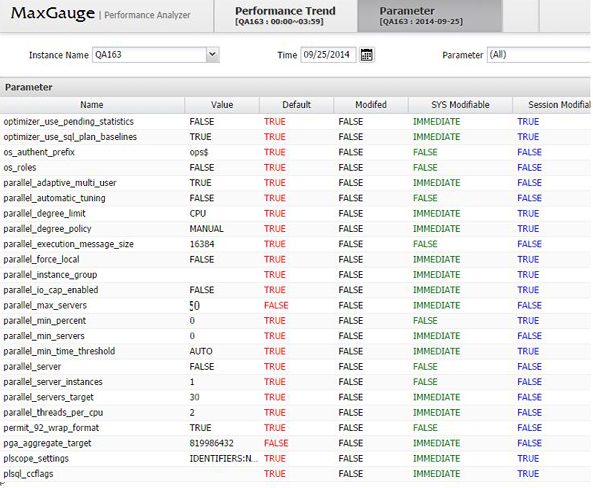
Task: Click the Session Modifiable column header
Action: [x=553, y=105]
